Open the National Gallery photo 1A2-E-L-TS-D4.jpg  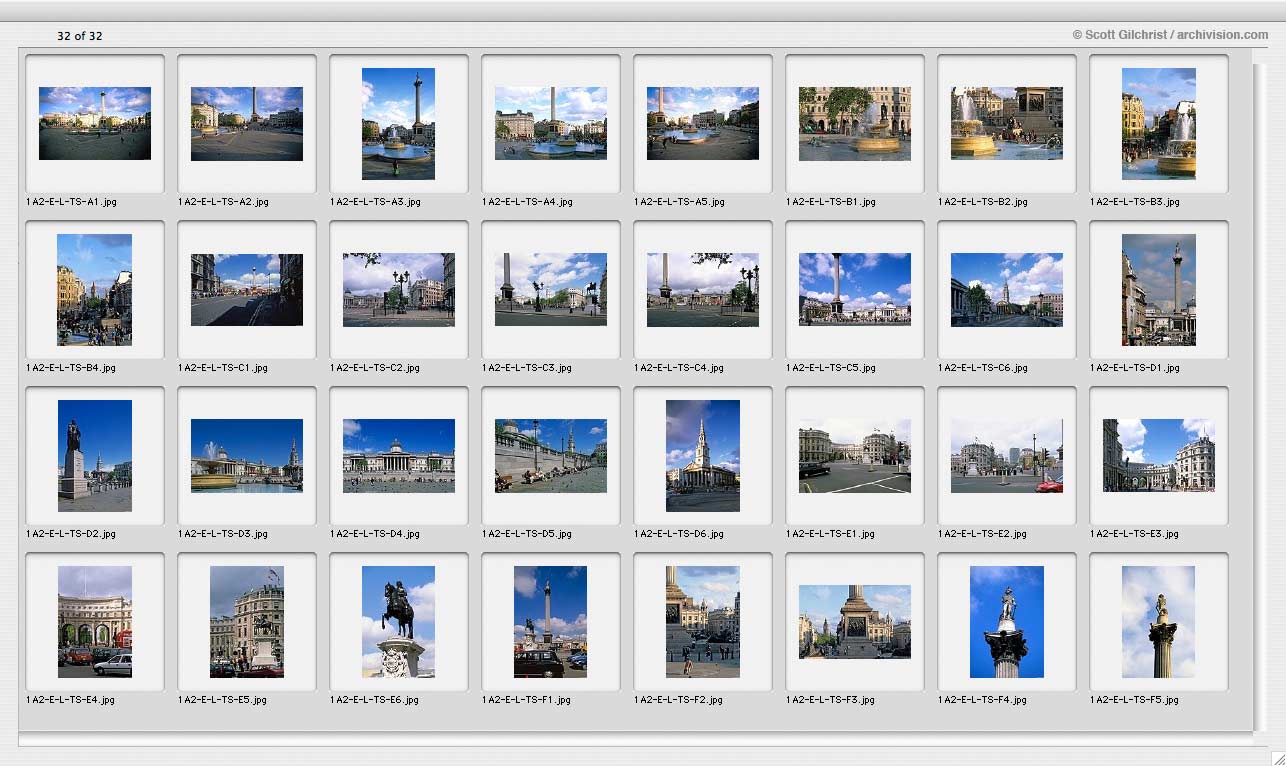tap(399, 455)
